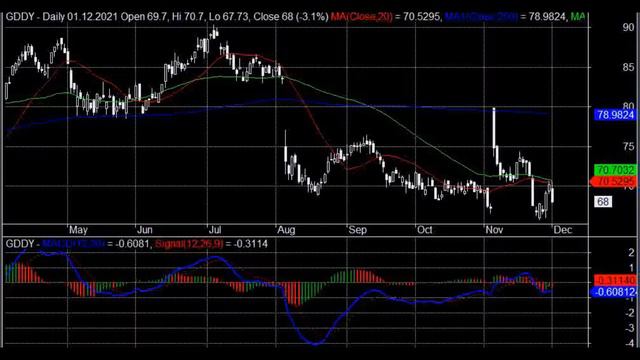Screen dimensions: 640x360
Task: Click the "Lo 67.73" value in header
Action: click(x=228, y=17)
